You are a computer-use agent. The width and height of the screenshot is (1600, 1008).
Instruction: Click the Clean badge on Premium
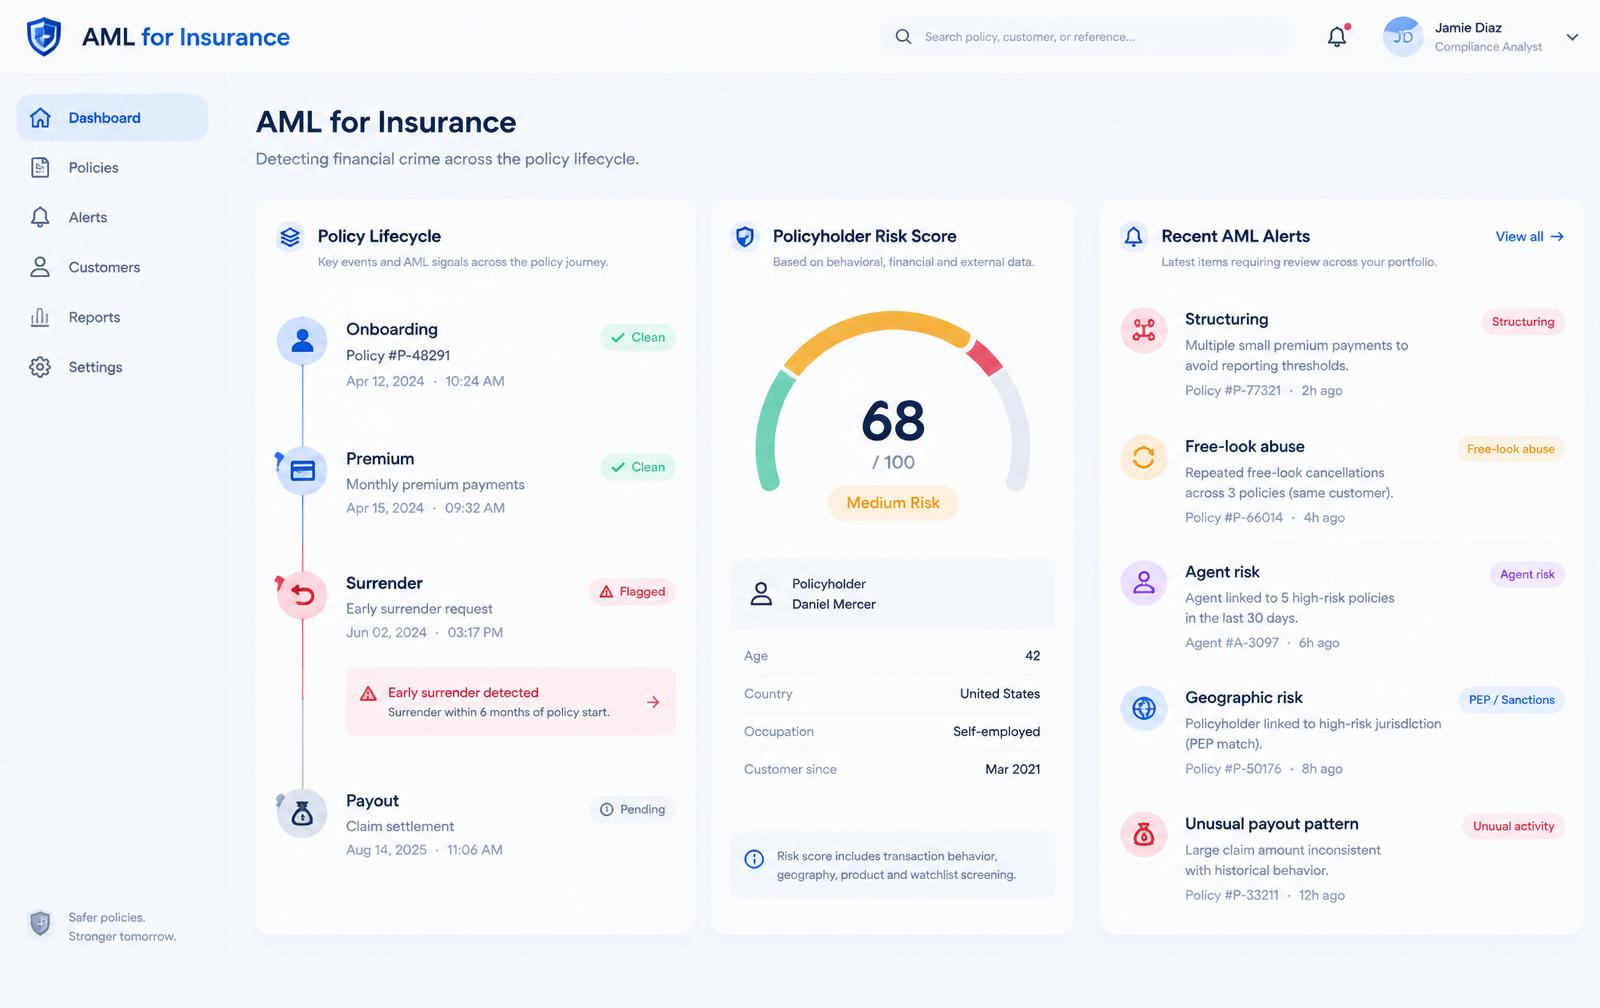tap(638, 467)
